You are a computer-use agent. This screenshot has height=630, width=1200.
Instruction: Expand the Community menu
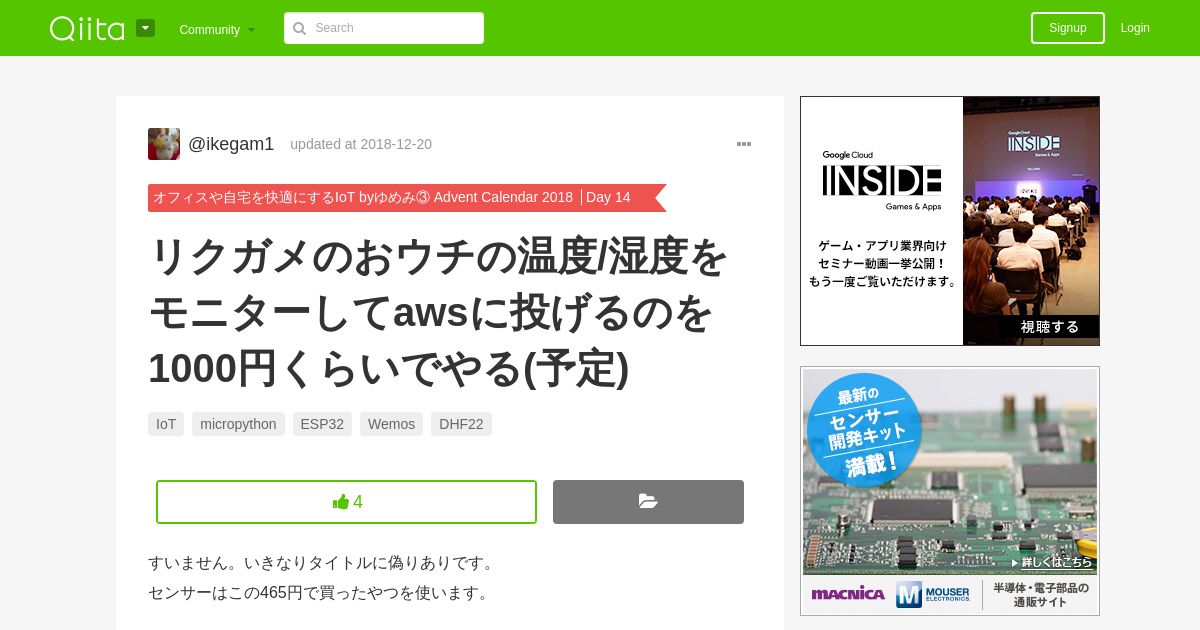[217, 29]
